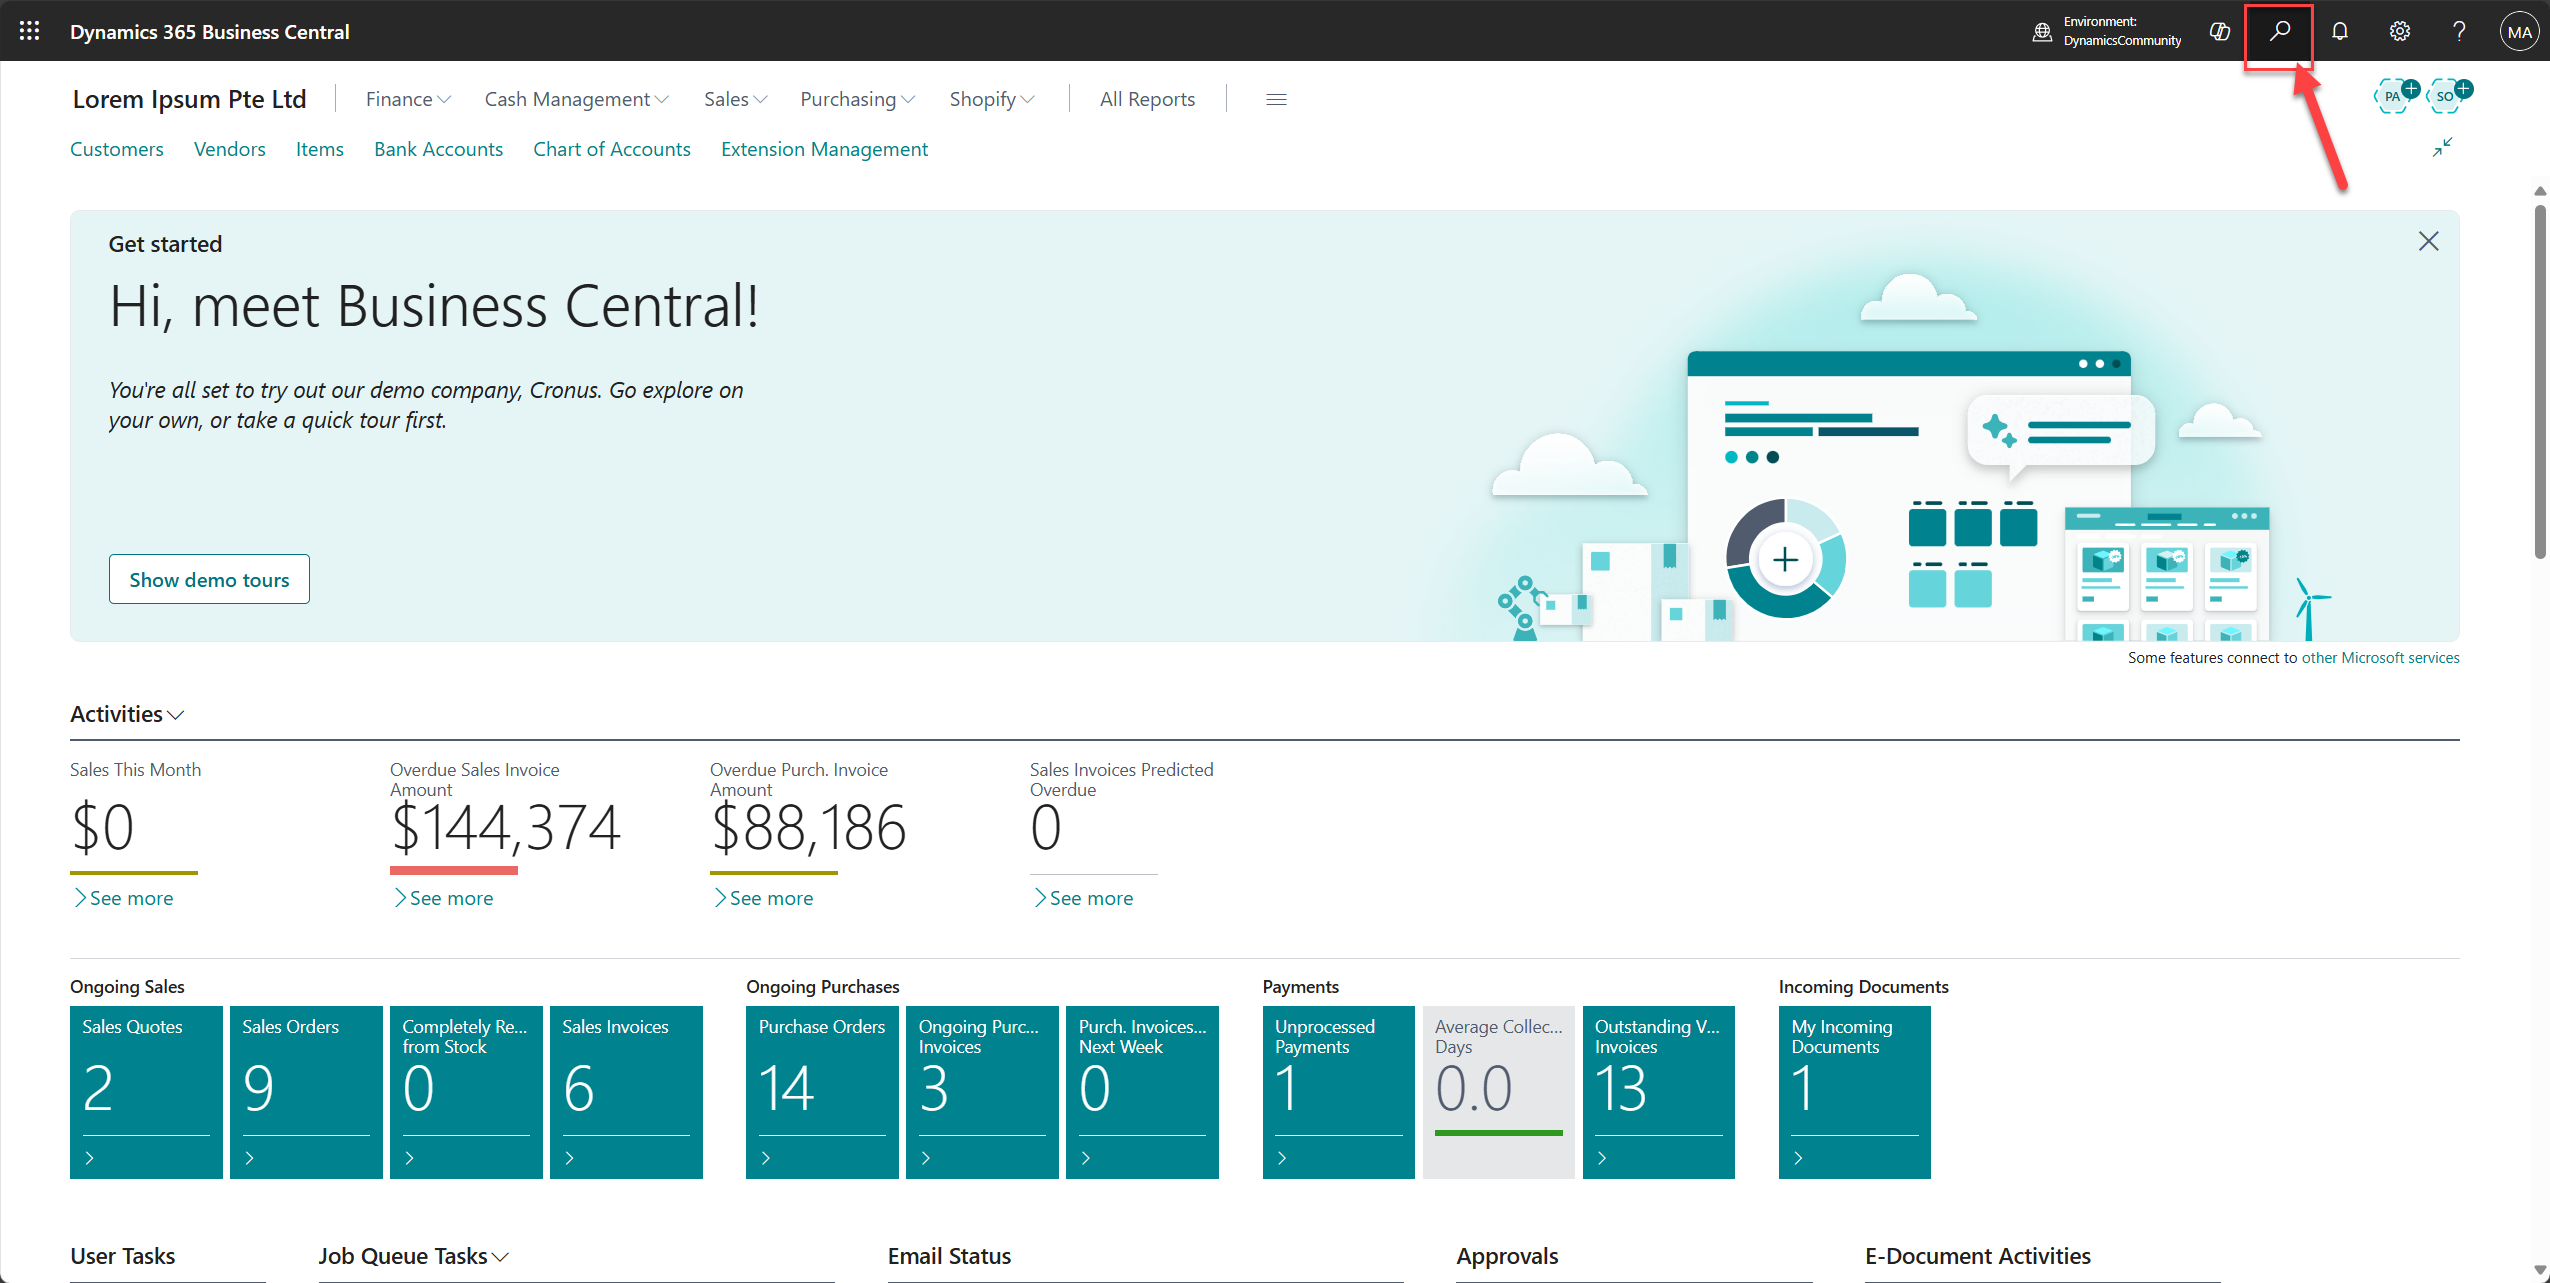Open the Copilot icon in header
This screenshot has width=2550, height=1283.
tap(2219, 31)
